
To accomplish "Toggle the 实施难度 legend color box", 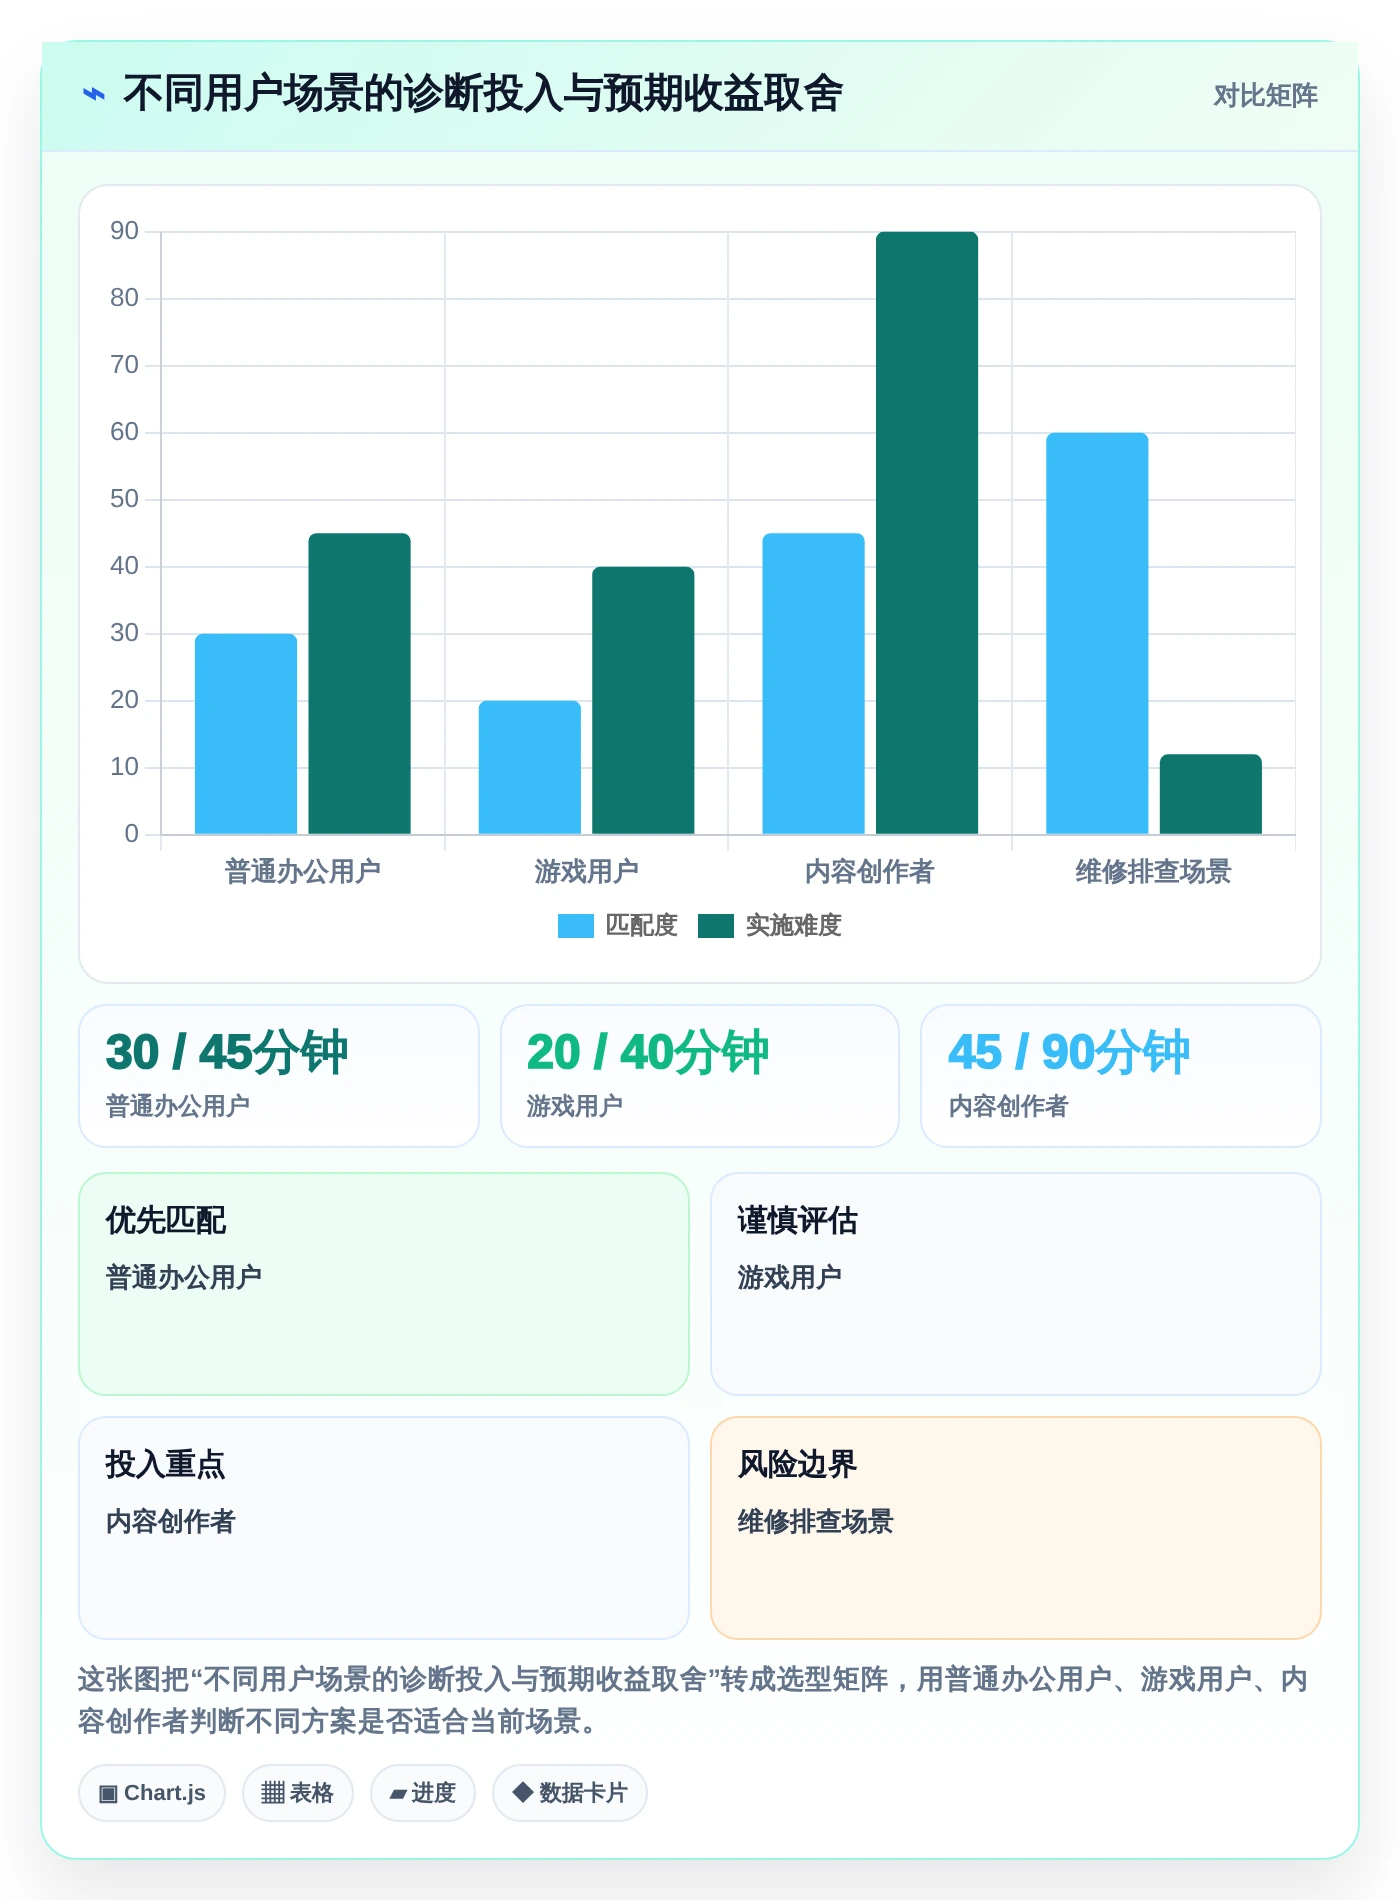I will point(716,926).
